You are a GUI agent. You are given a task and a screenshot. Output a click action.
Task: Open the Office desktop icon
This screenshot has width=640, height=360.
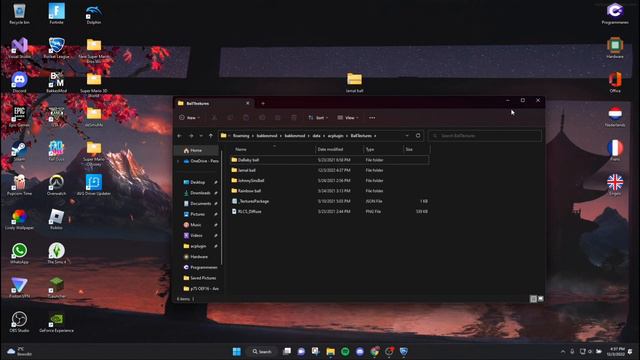coord(615,81)
